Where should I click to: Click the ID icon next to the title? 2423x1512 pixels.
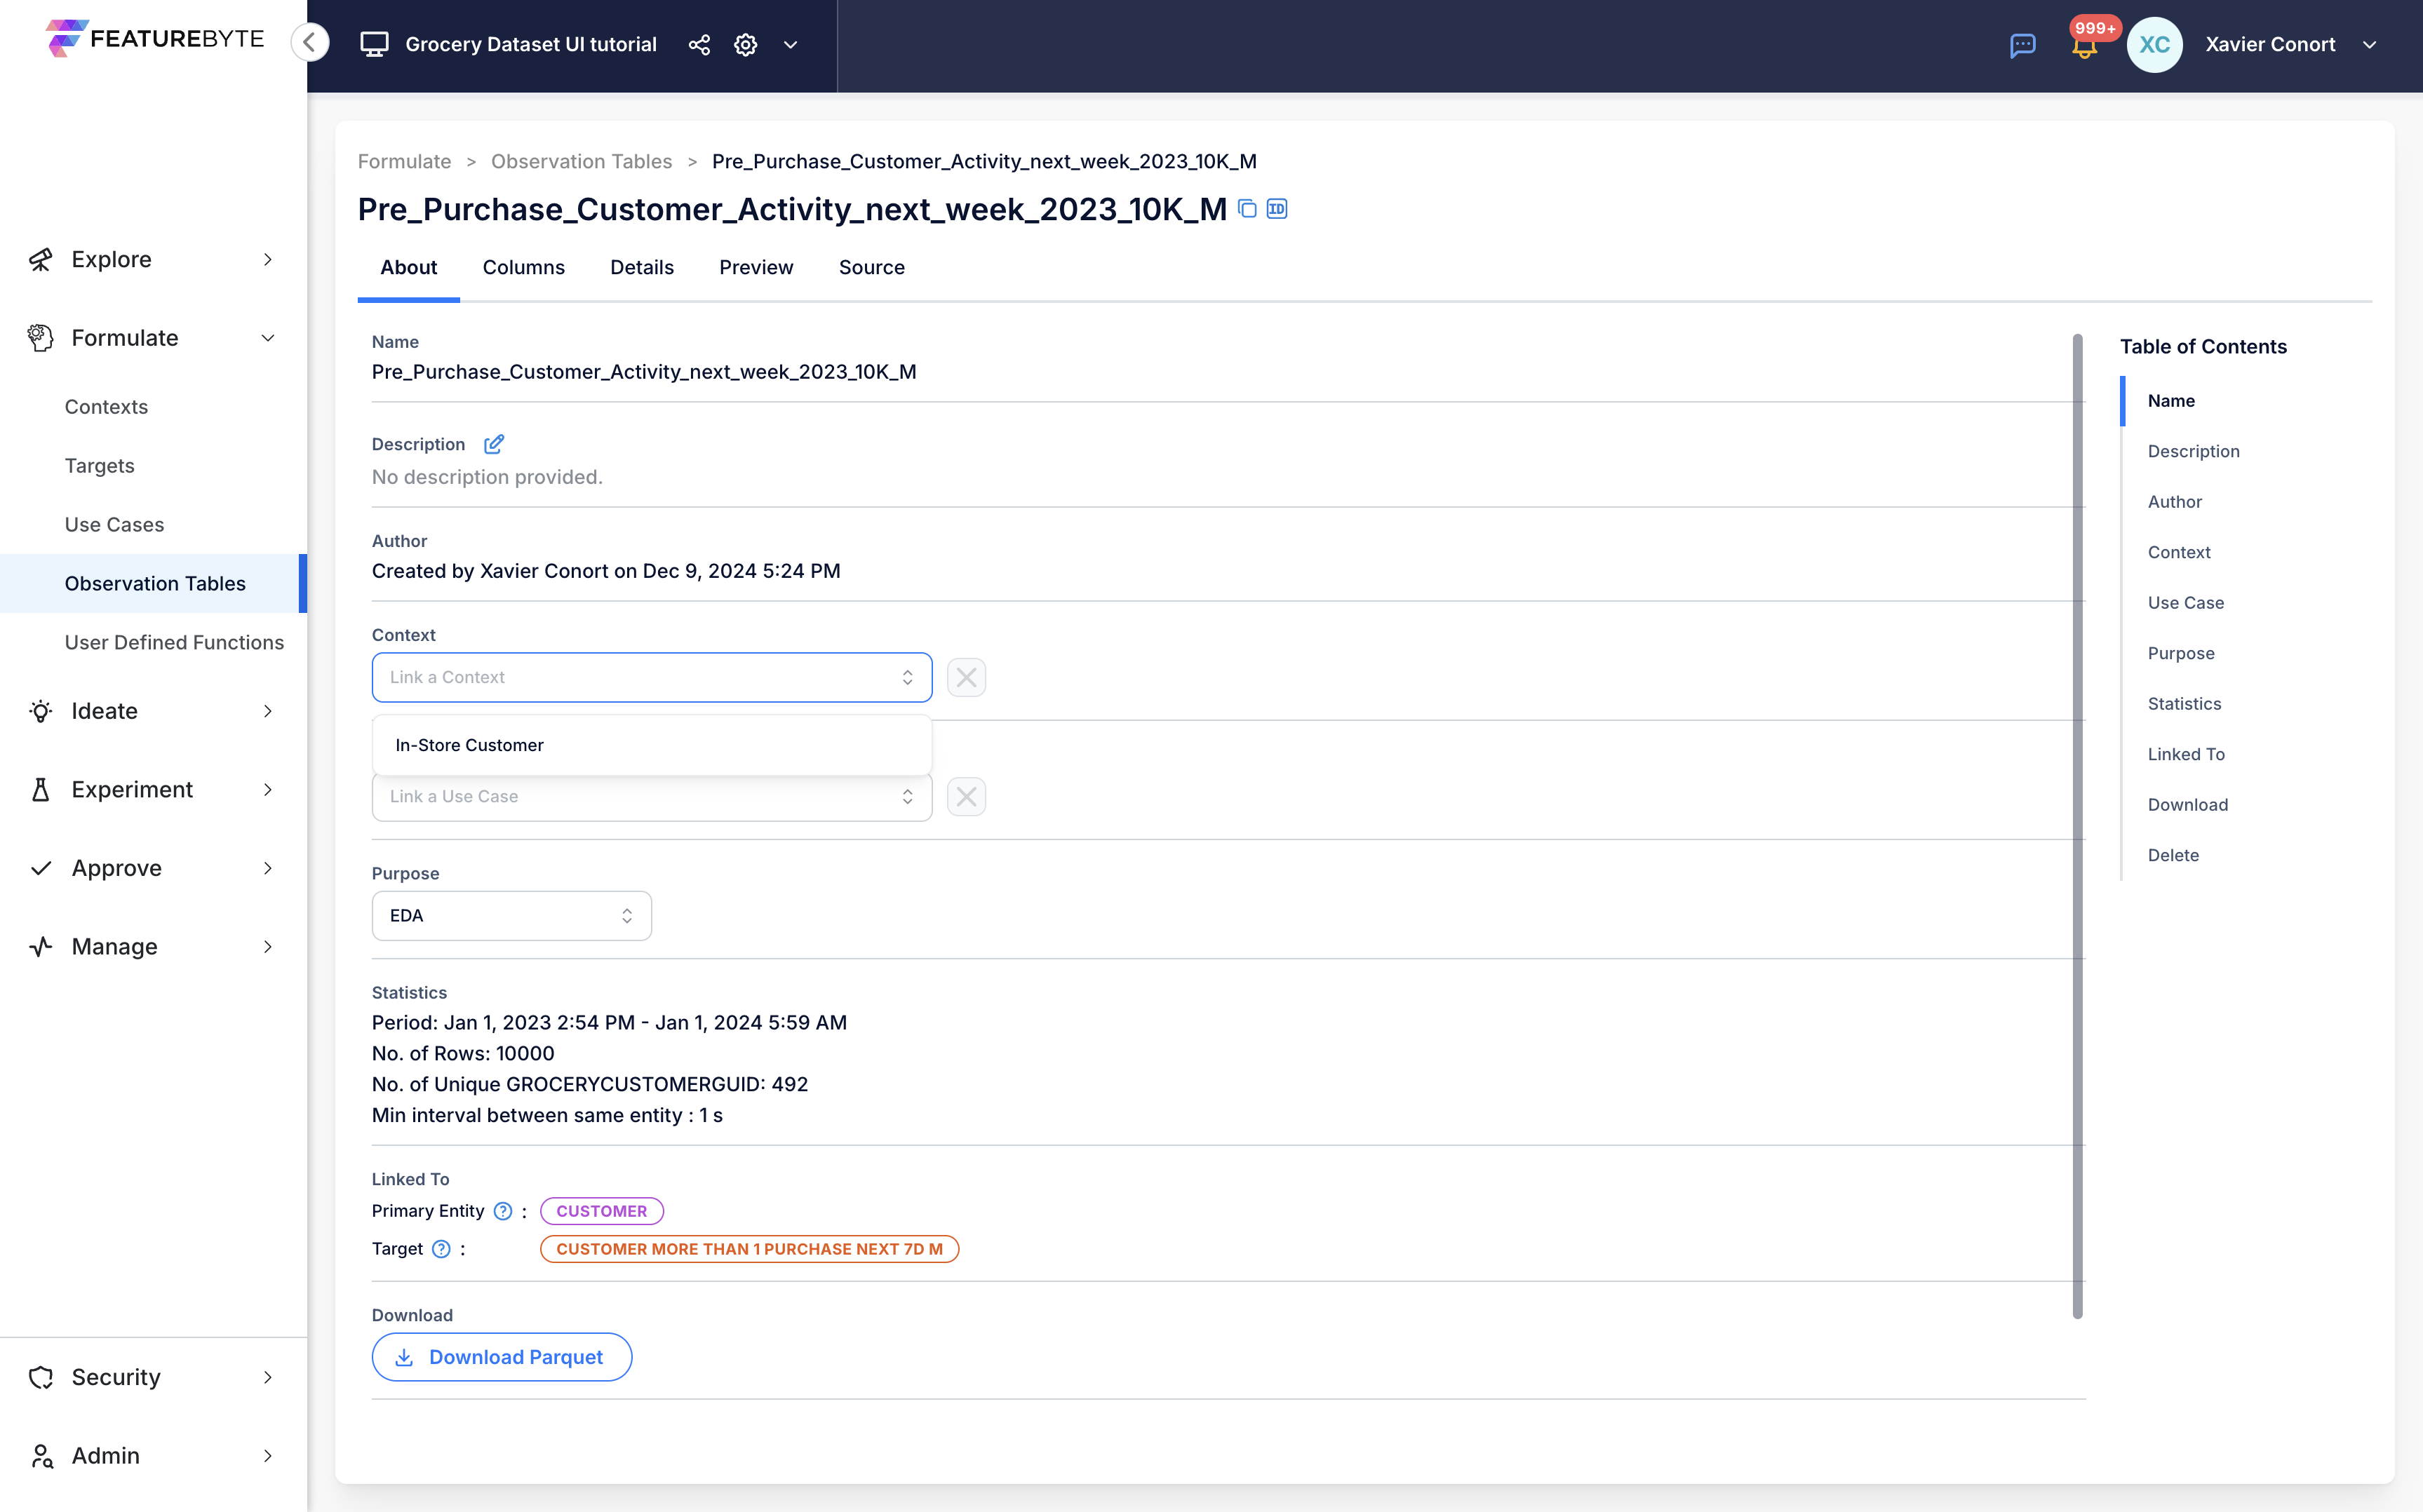point(1277,208)
